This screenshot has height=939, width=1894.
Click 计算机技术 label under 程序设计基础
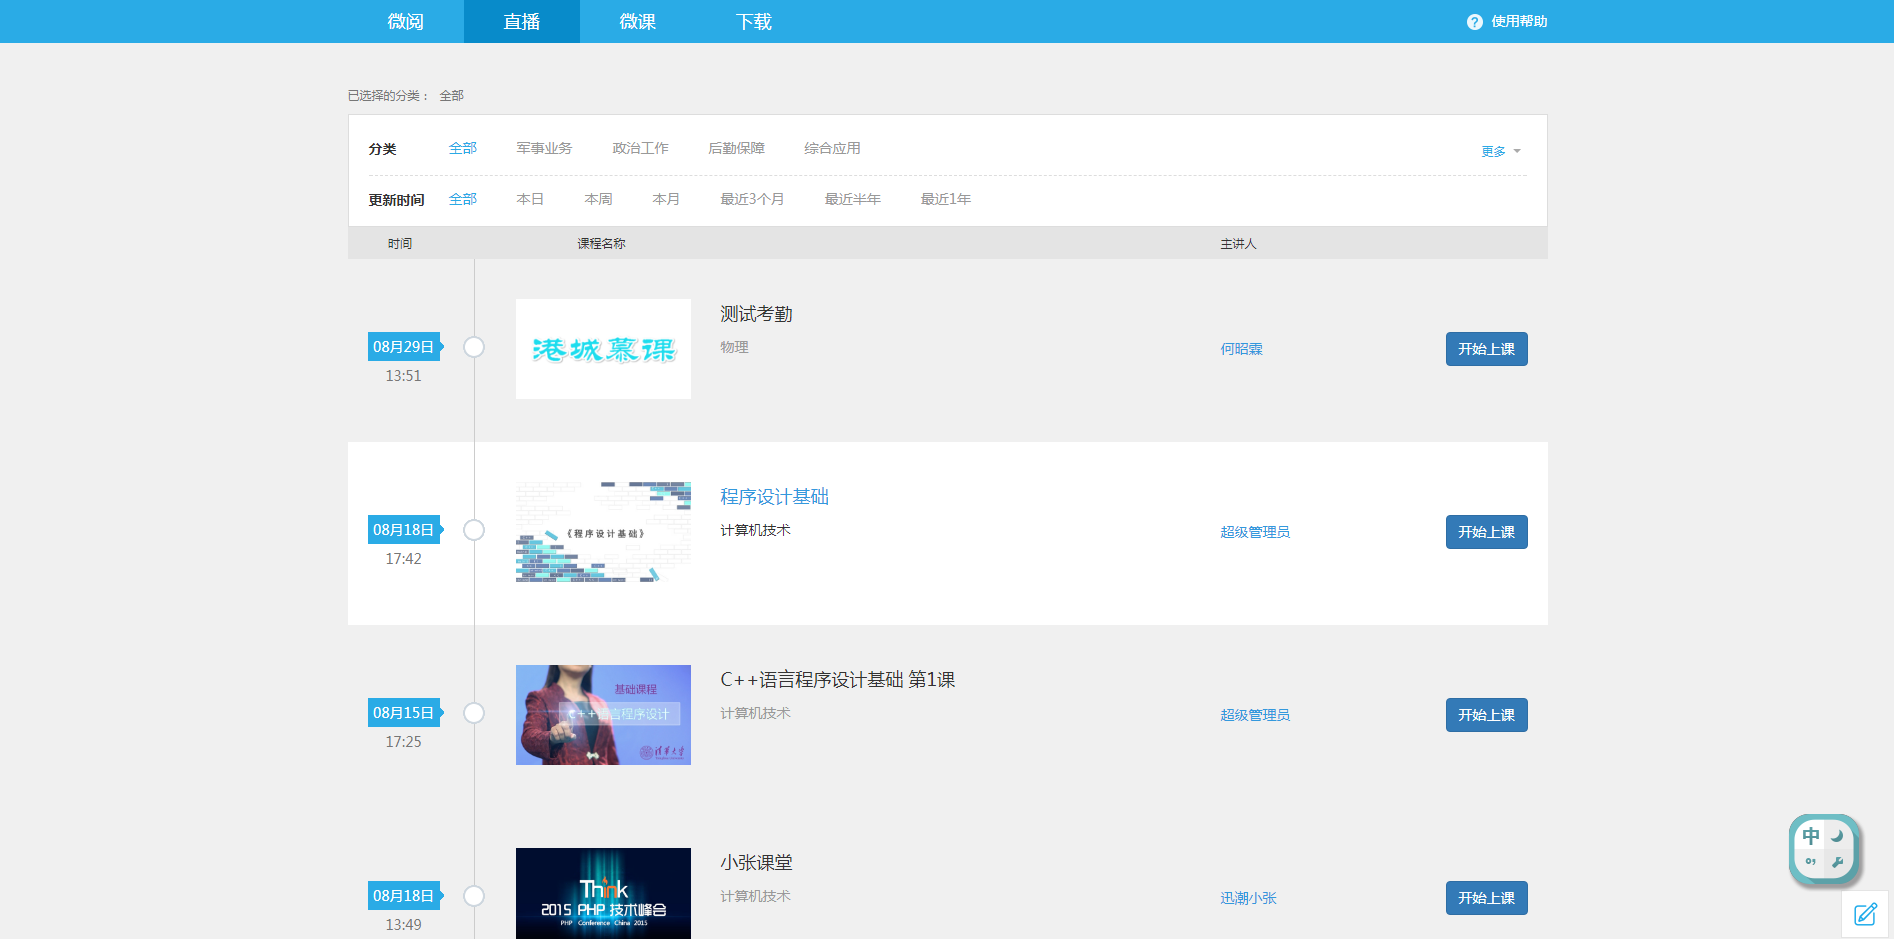755,530
